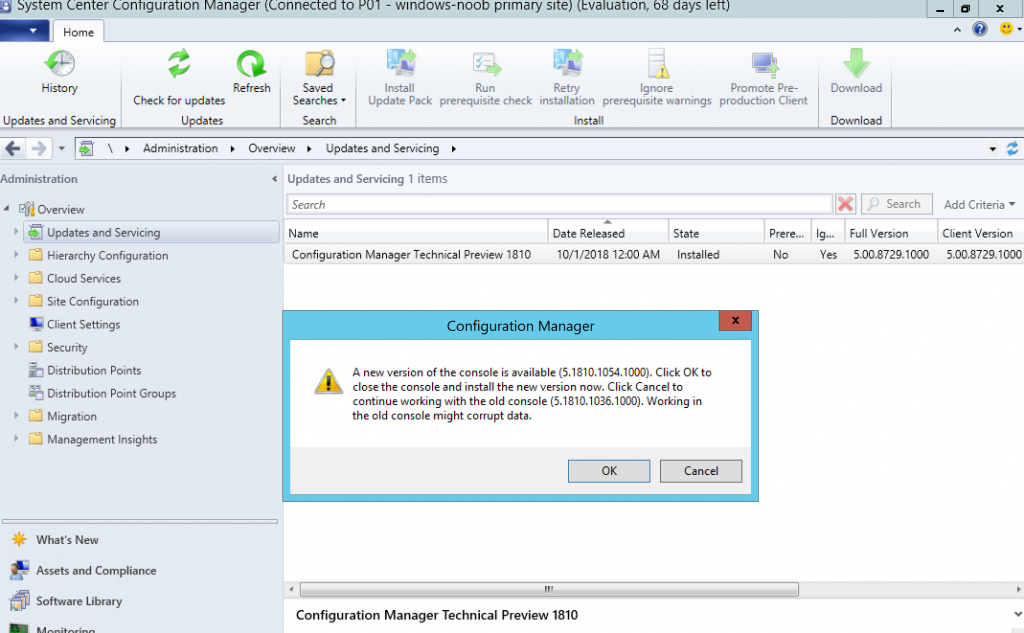Select Configuration Manager Technical Preview 1810 row
Image resolution: width=1024 pixels, height=633 pixels.
(654, 255)
